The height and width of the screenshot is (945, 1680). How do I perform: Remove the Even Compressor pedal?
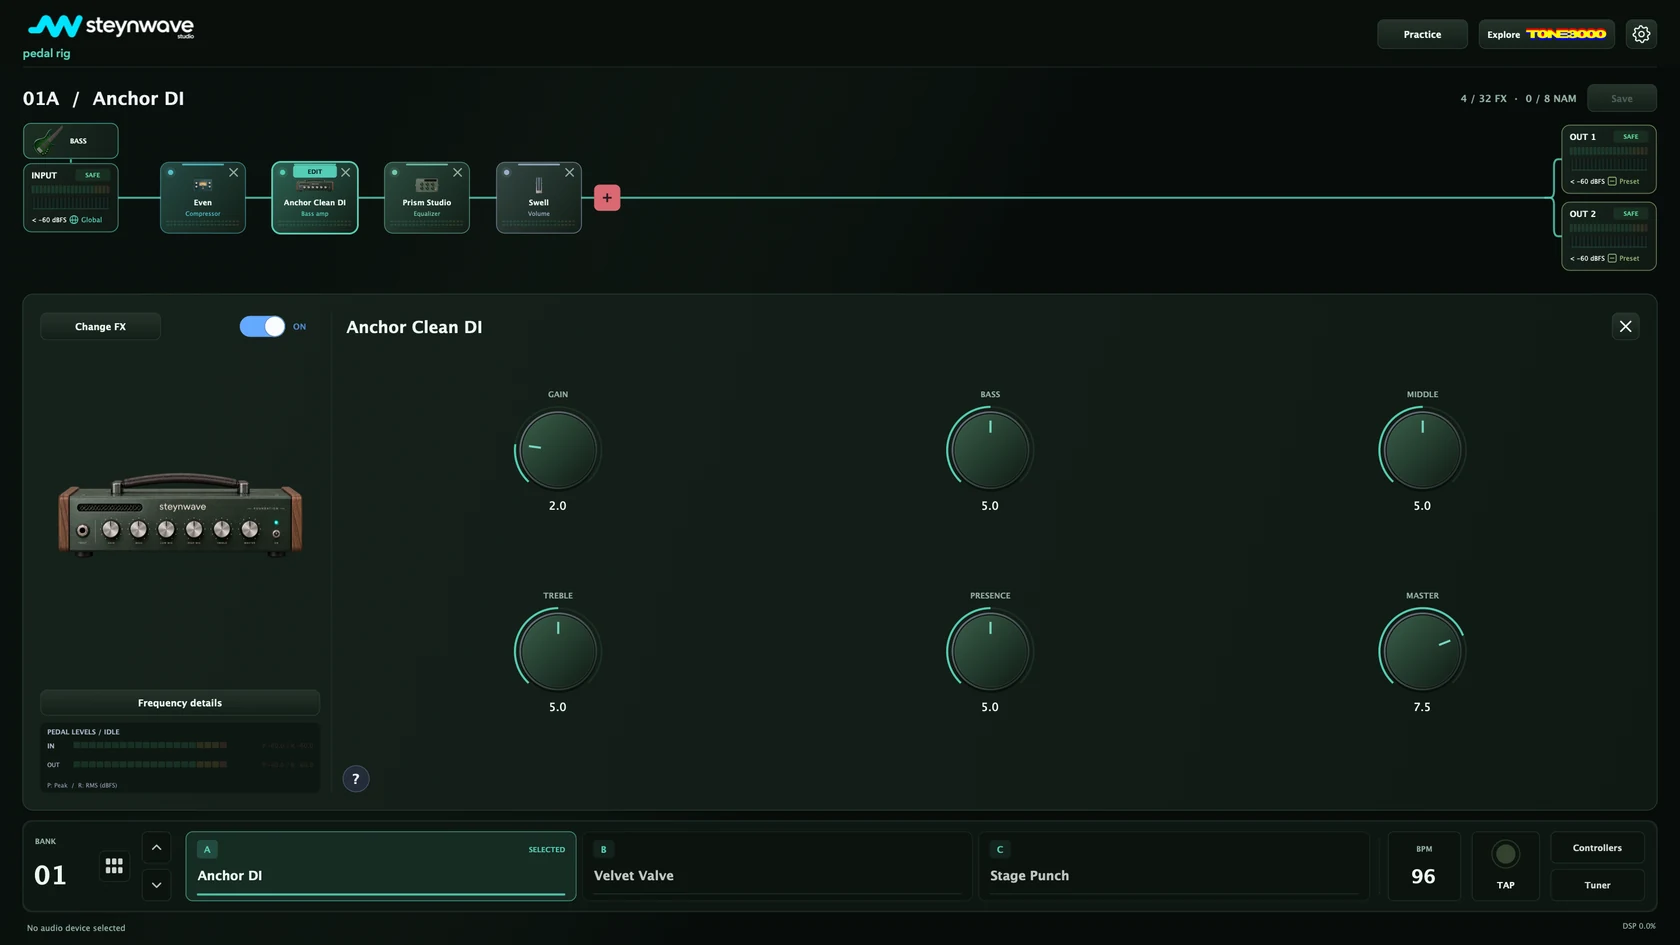pyautogui.click(x=234, y=172)
